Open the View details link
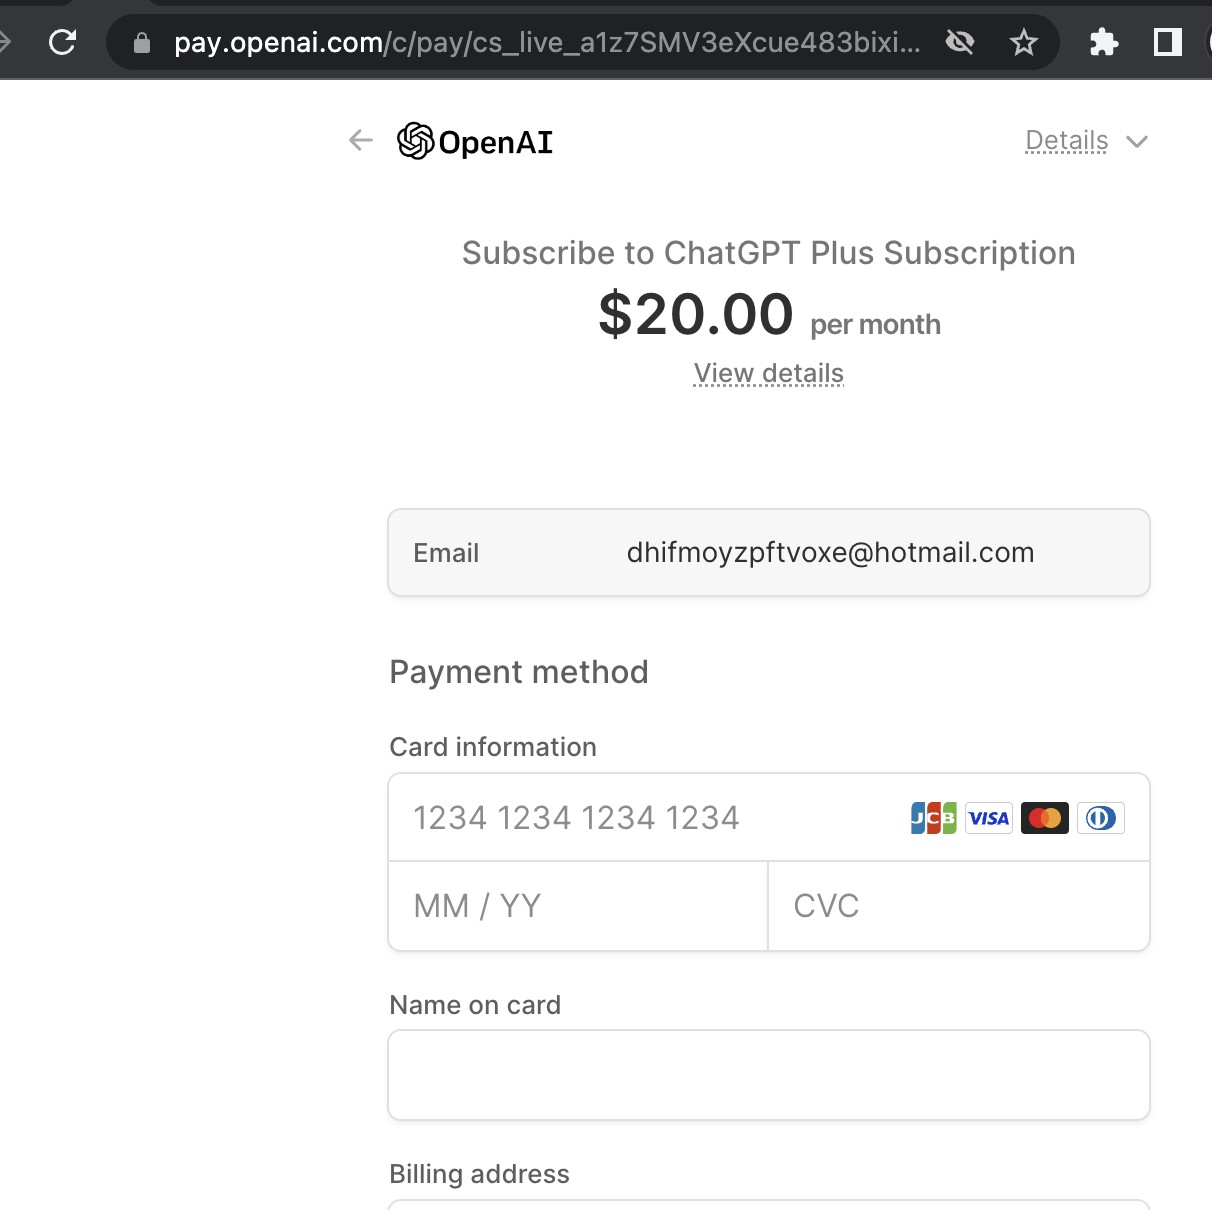The height and width of the screenshot is (1210, 1212). click(769, 373)
